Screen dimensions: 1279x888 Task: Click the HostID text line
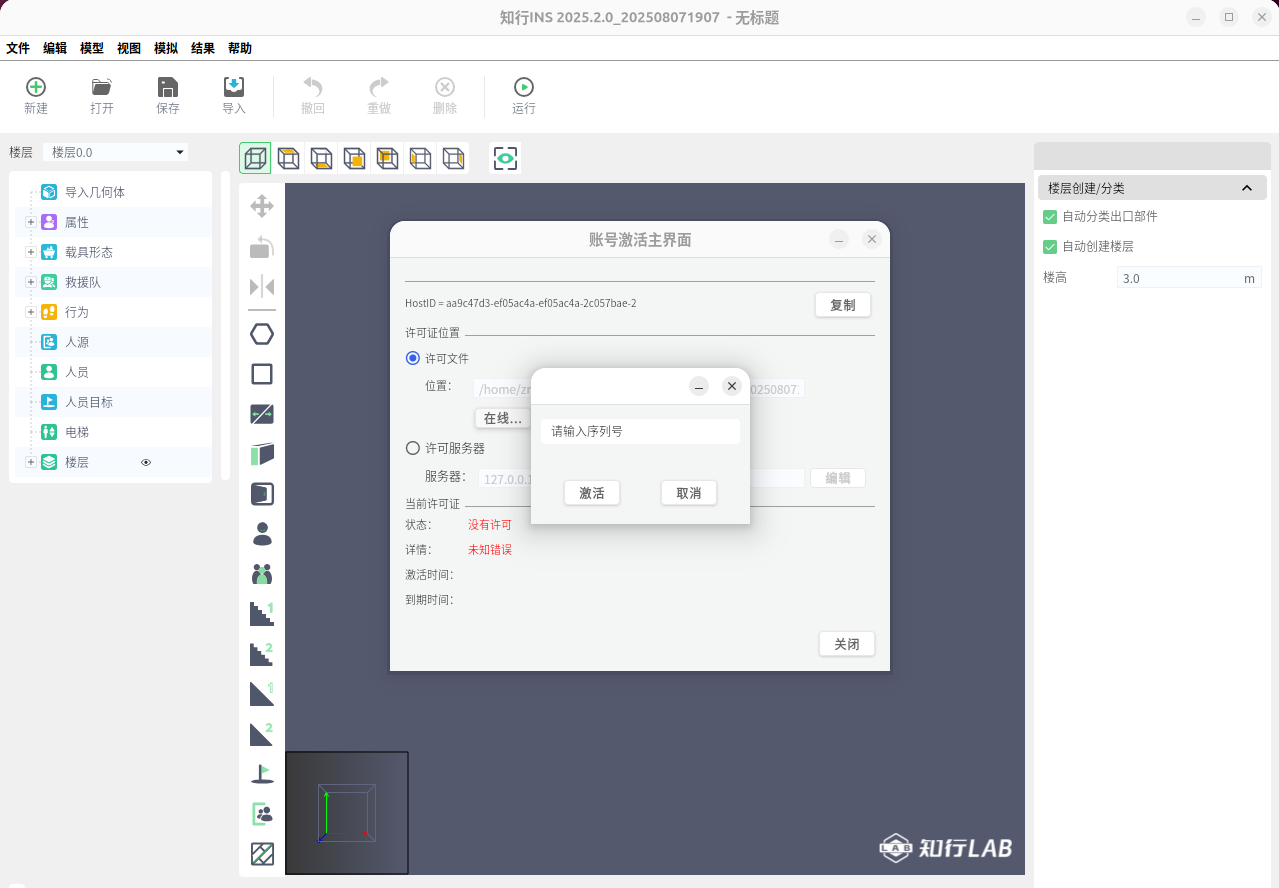point(521,303)
